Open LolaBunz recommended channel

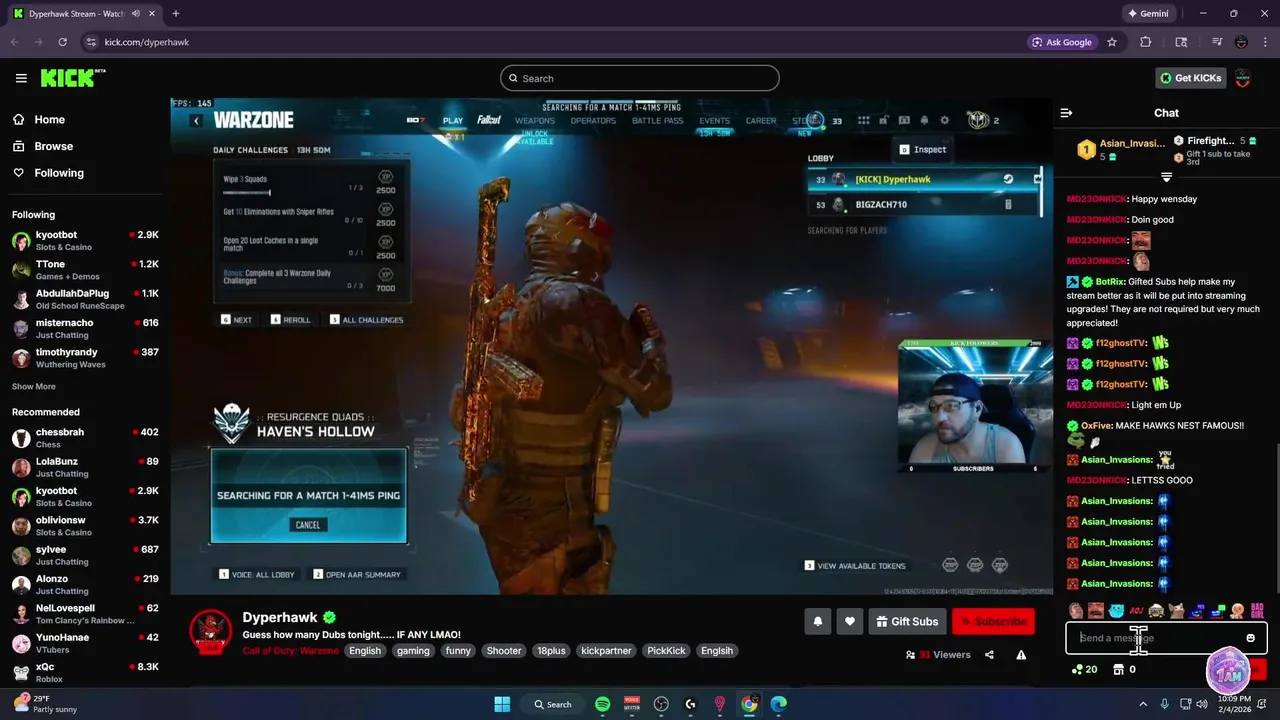click(x=85, y=467)
